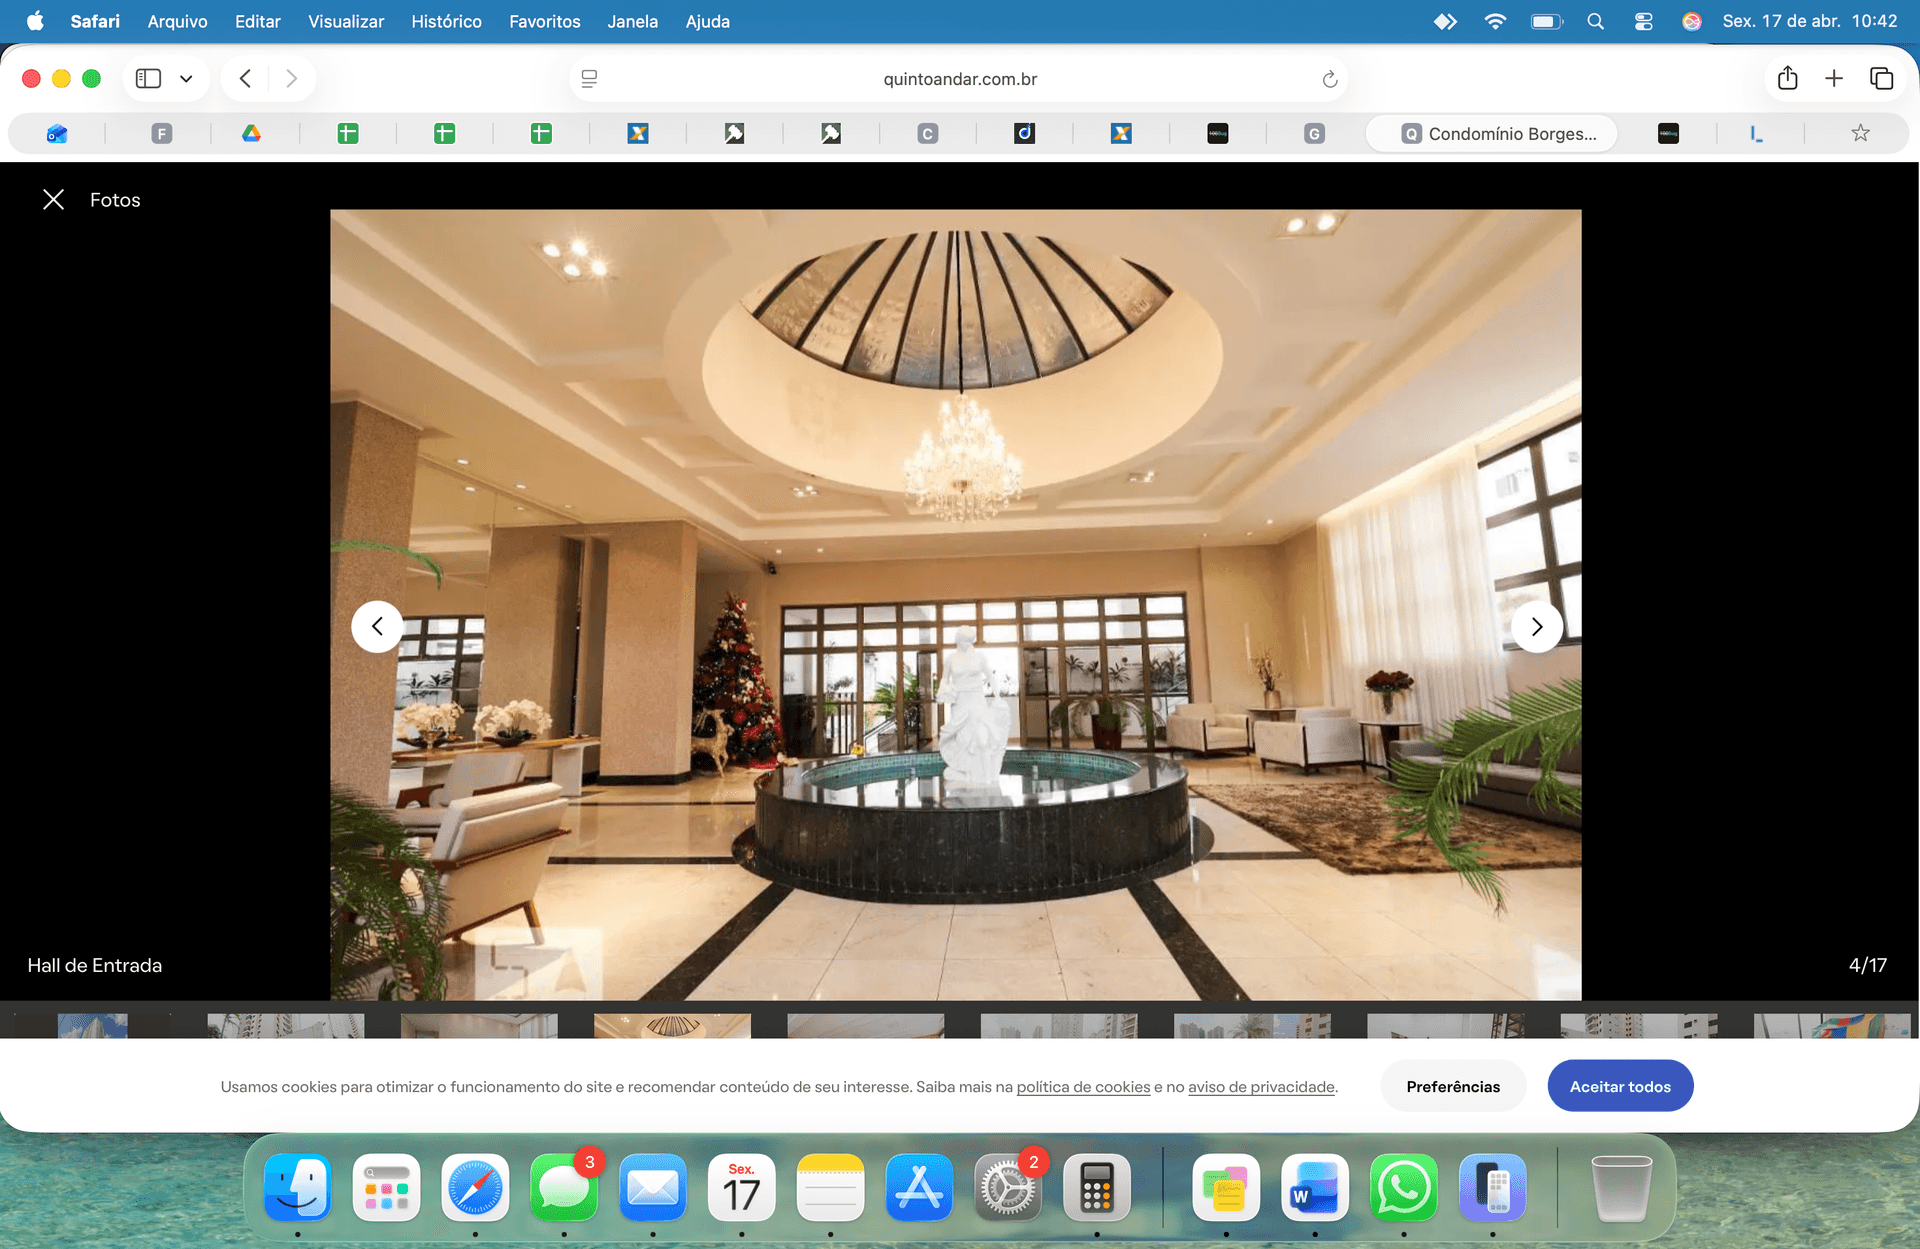Click the main Hall de Entrada photo
This screenshot has width=1920, height=1249.
click(x=956, y=604)
